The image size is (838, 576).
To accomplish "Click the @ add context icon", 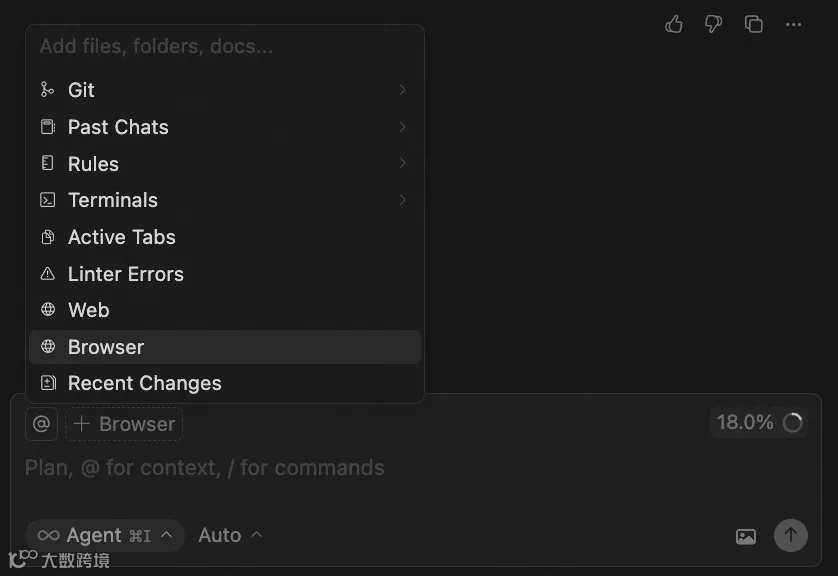I will tap(41, 424).
